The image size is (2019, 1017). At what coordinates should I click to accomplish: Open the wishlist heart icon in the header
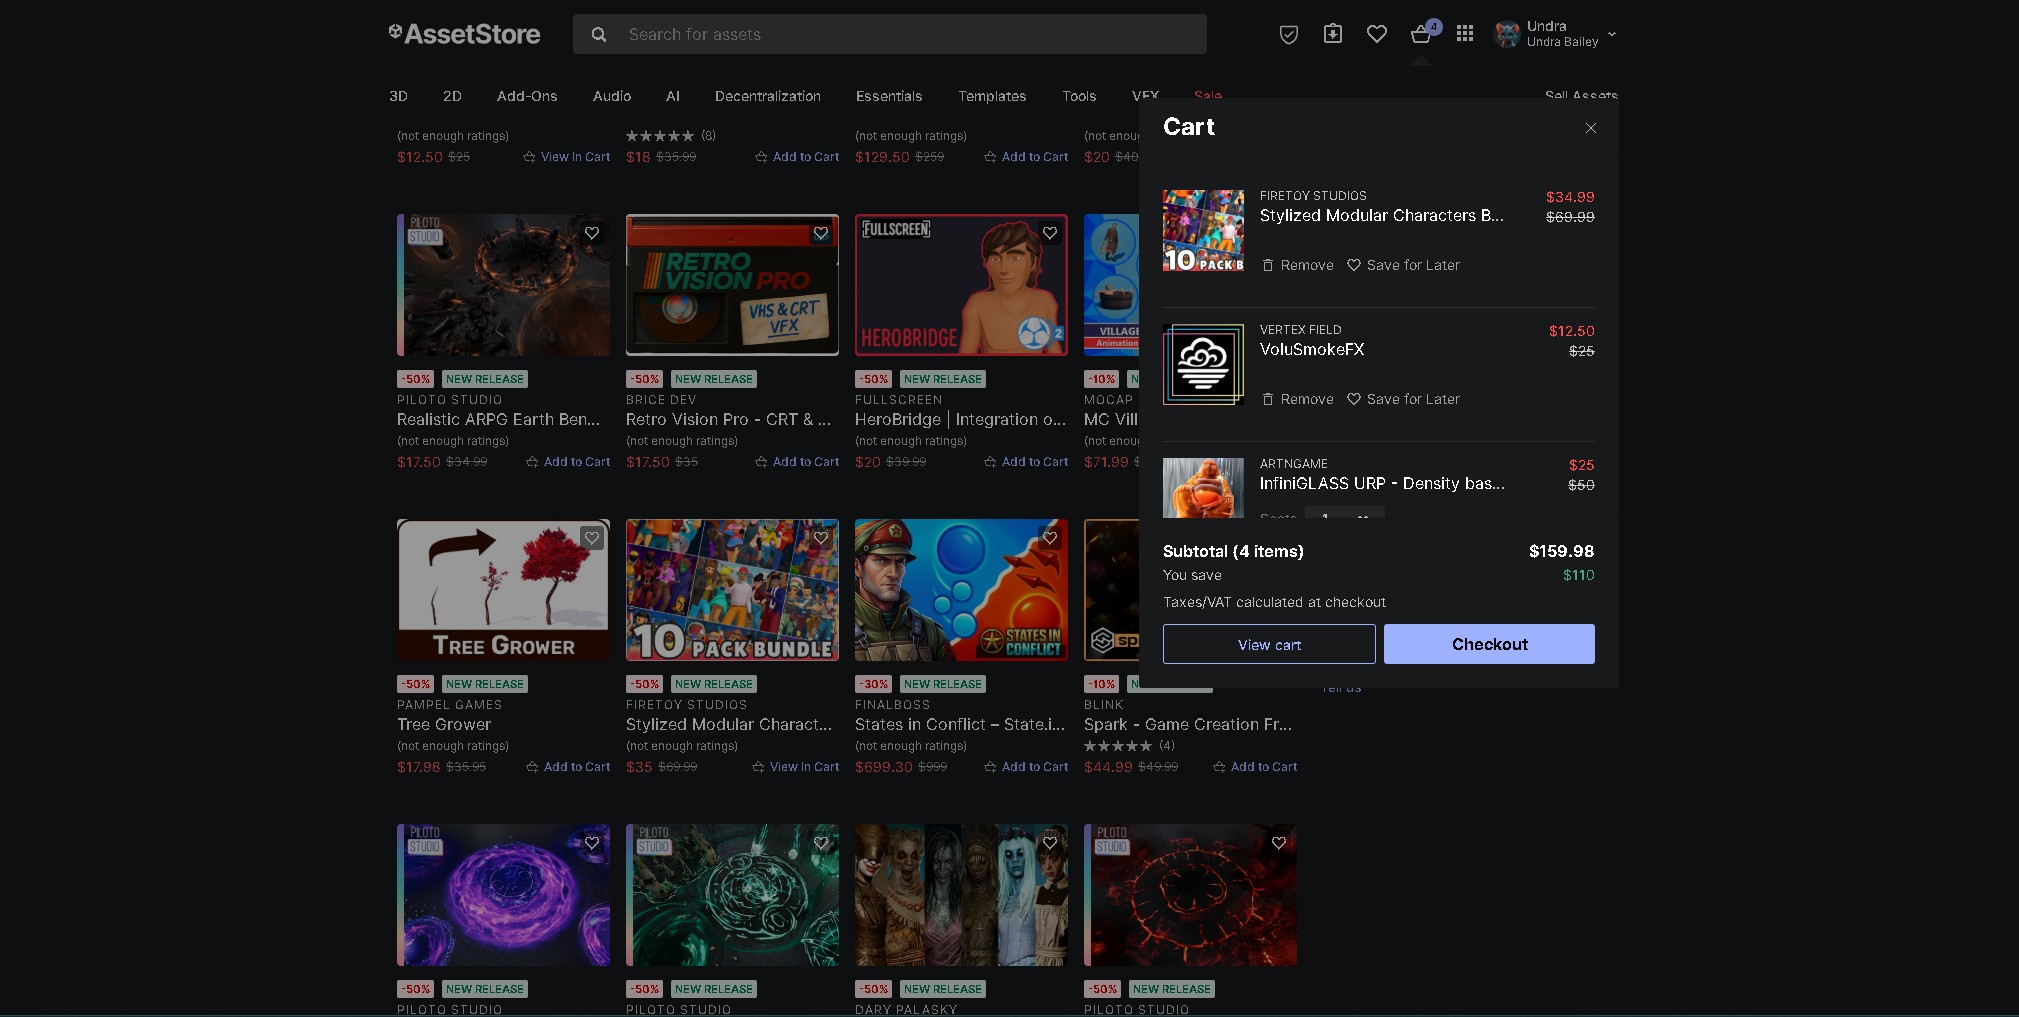pos(1377,33)
